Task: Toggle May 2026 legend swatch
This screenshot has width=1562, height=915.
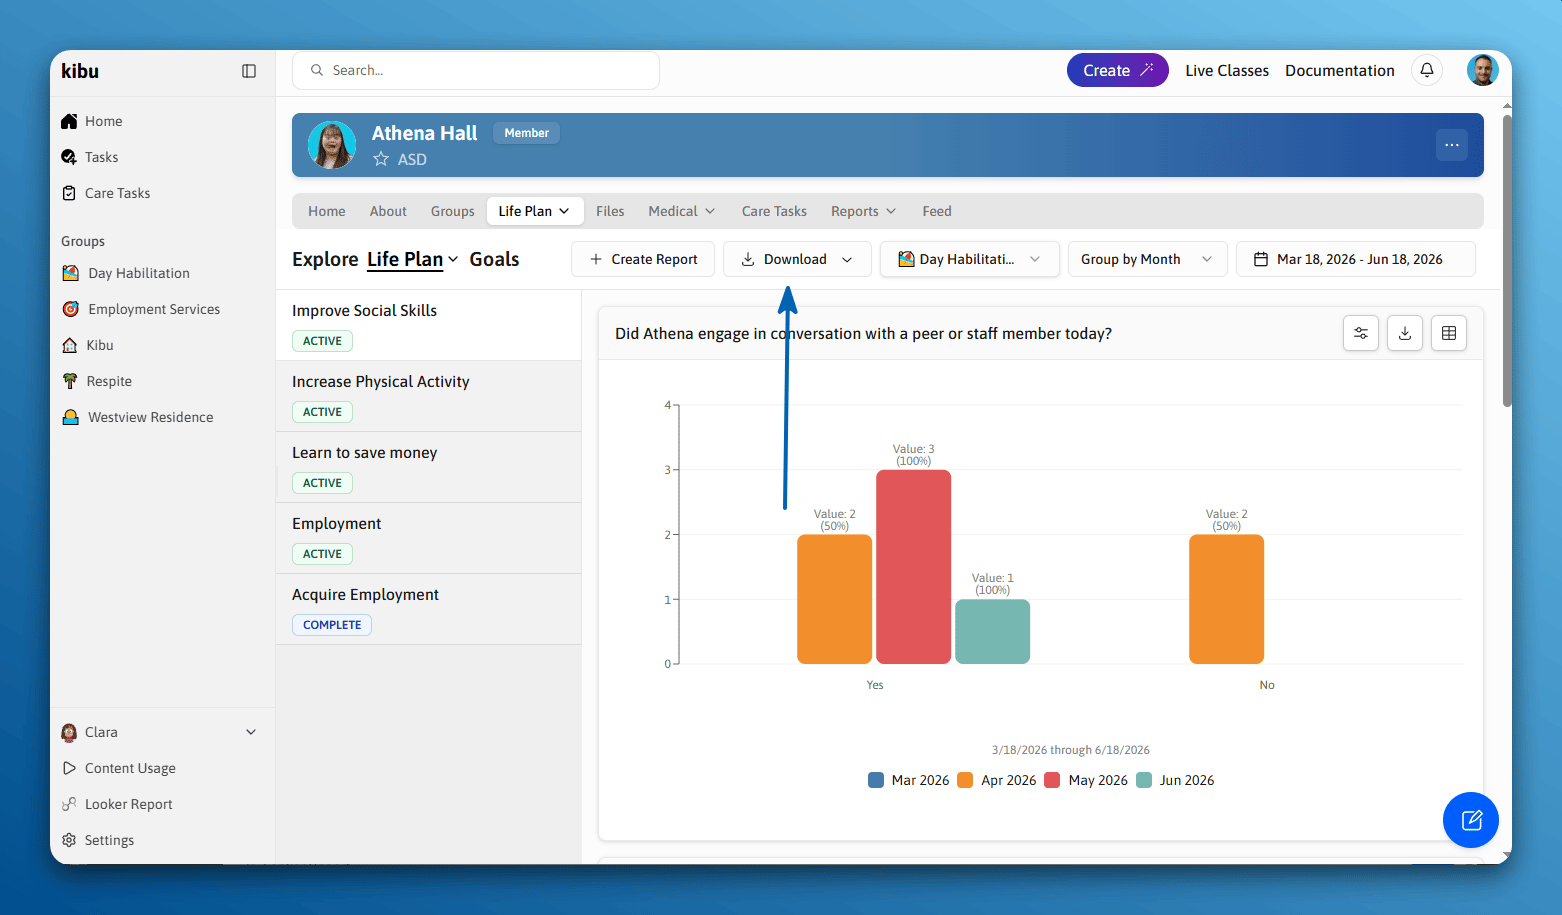Action: click(1052, 780)
